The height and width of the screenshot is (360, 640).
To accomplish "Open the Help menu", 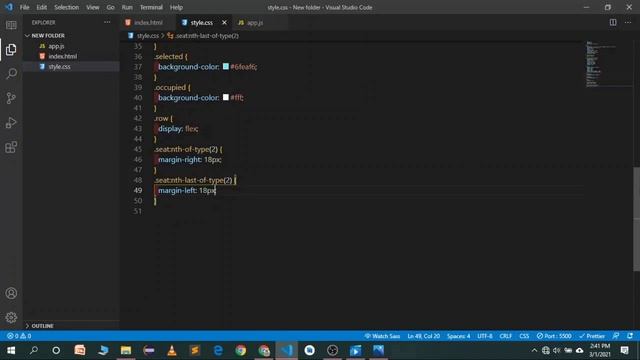I will point(176,7).
